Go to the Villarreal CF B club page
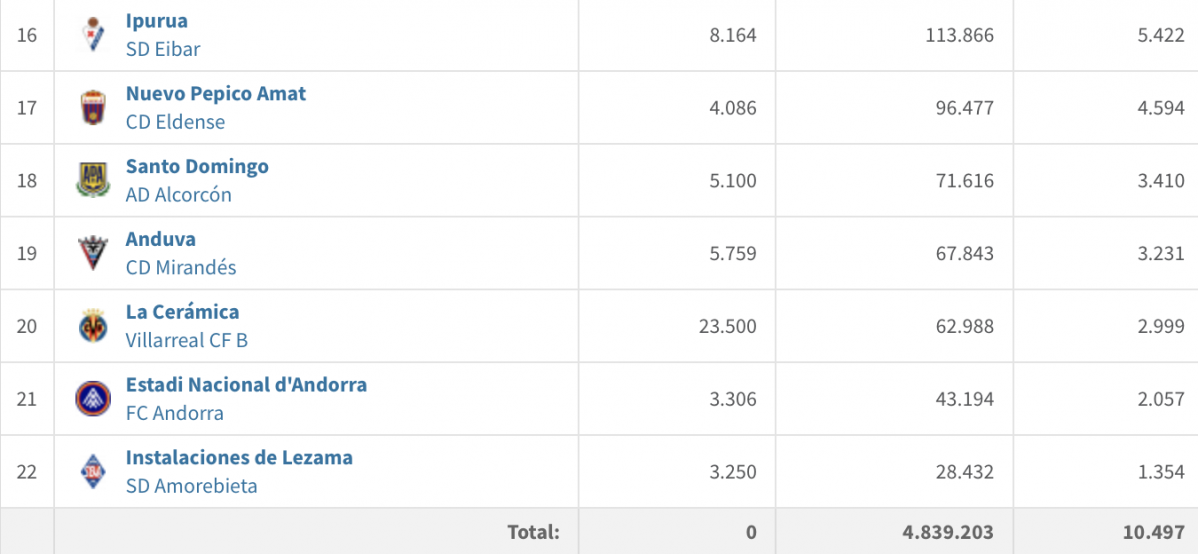 (x=186, y=340)
